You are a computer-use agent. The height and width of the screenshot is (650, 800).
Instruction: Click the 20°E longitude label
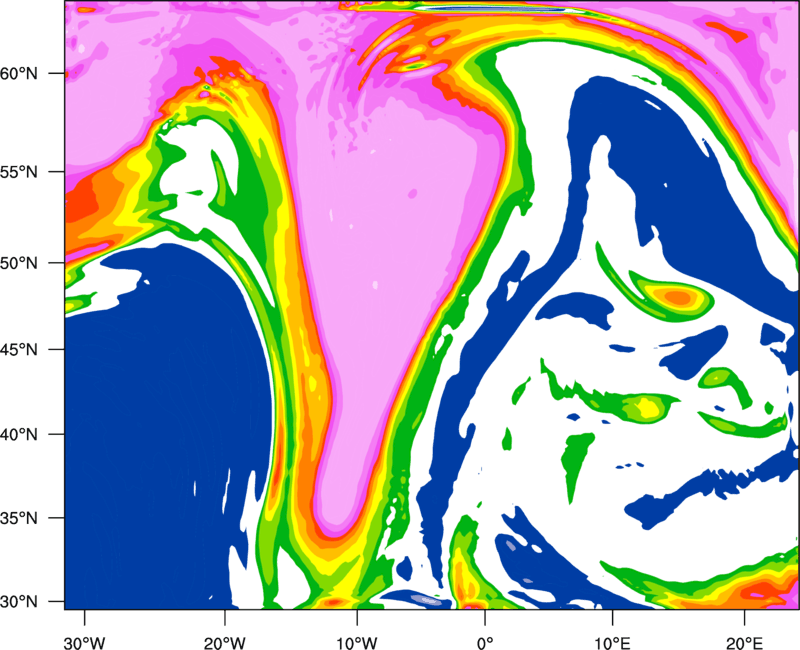click(744, 643)
